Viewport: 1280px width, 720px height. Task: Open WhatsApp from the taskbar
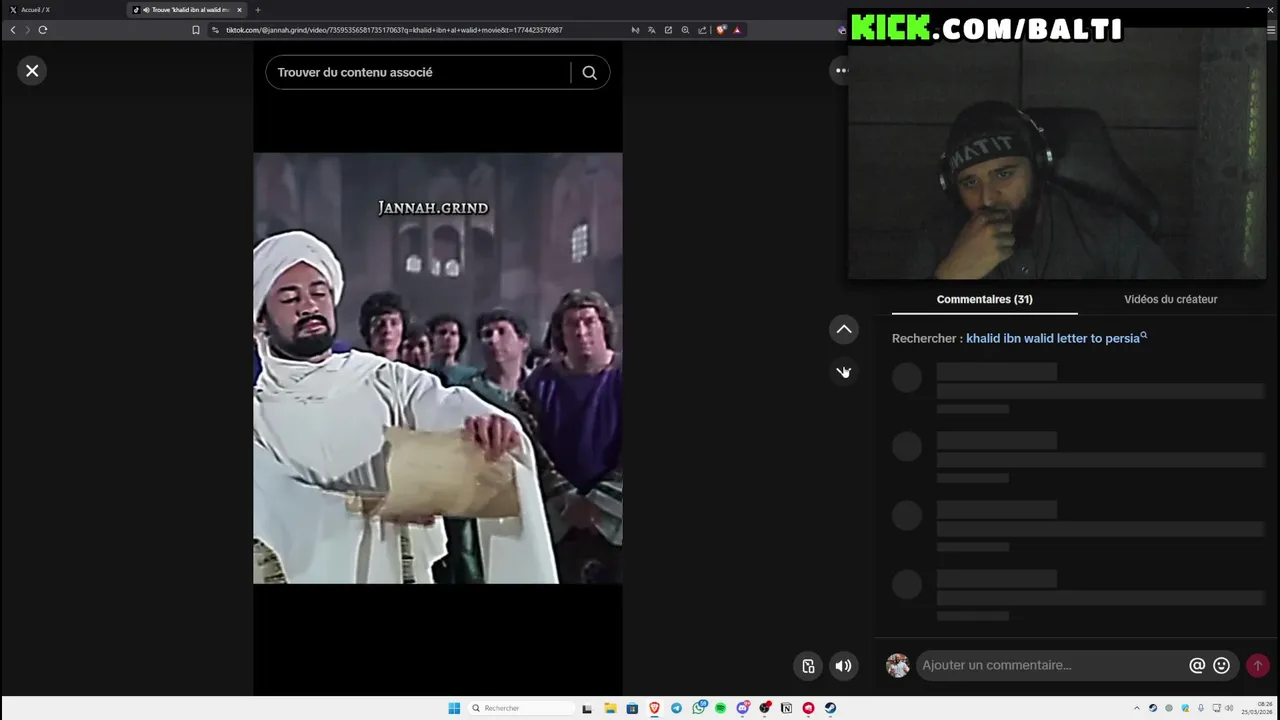coord(699,708)
